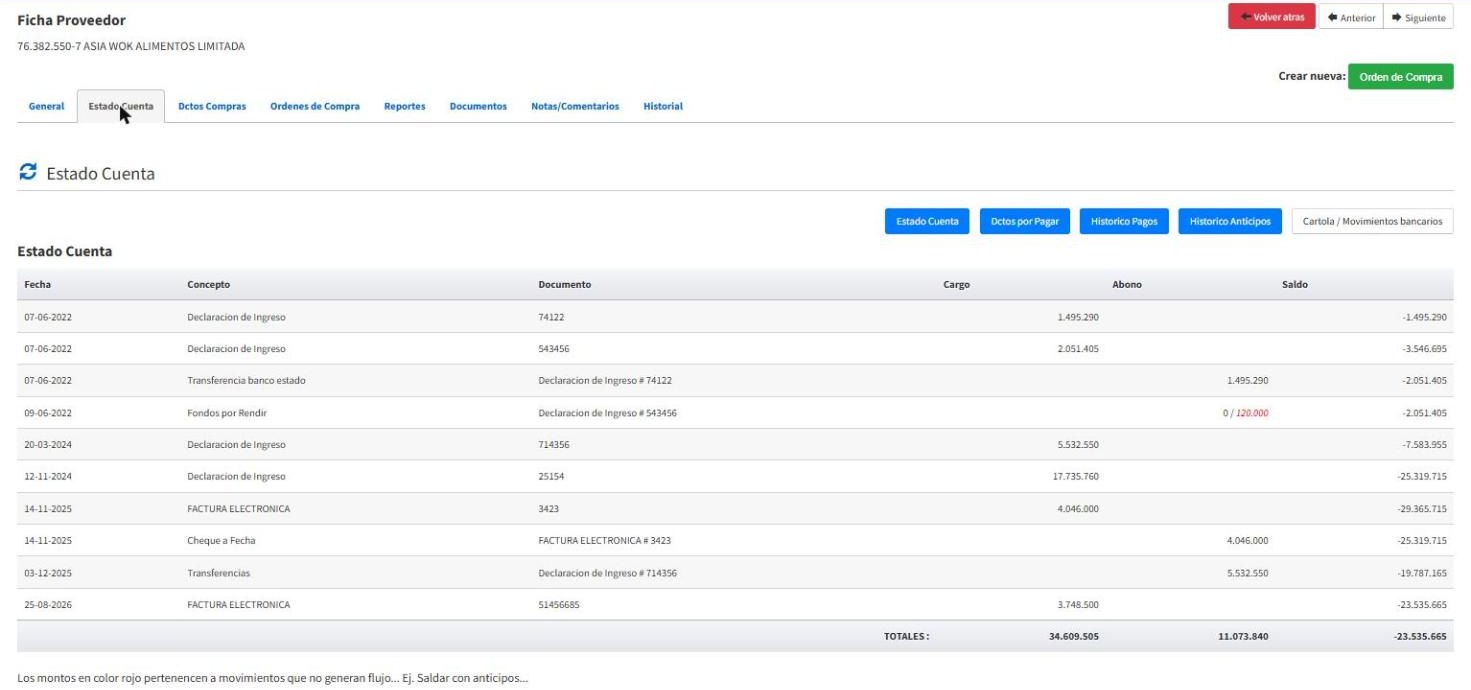
Task: Click FACTURA ELECTRONICA # 3423 document
Action: tap(604, 541)
